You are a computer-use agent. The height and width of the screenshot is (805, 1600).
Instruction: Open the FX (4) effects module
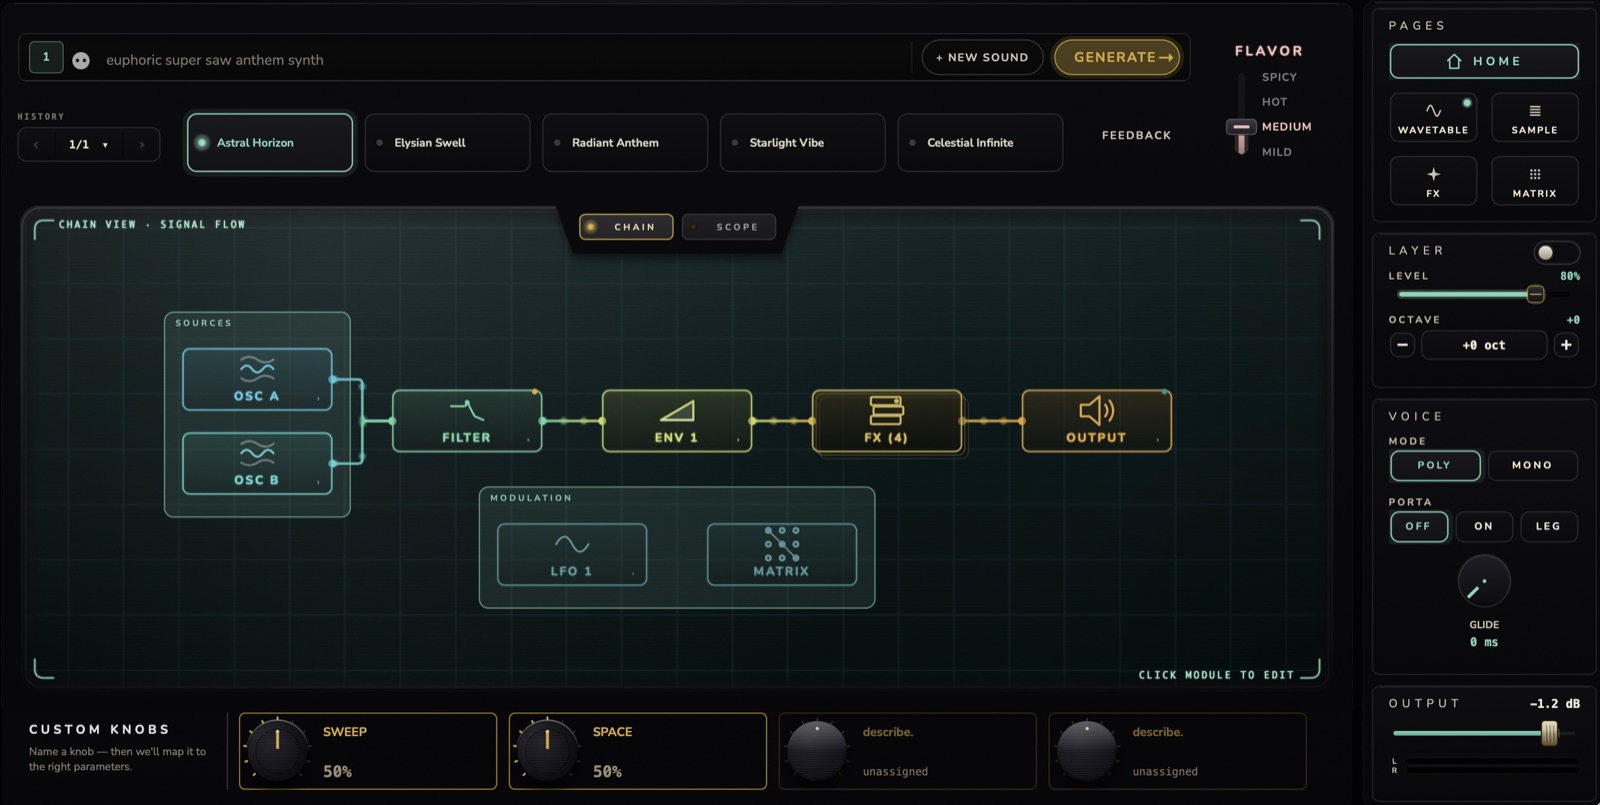(x=887, y=421)
